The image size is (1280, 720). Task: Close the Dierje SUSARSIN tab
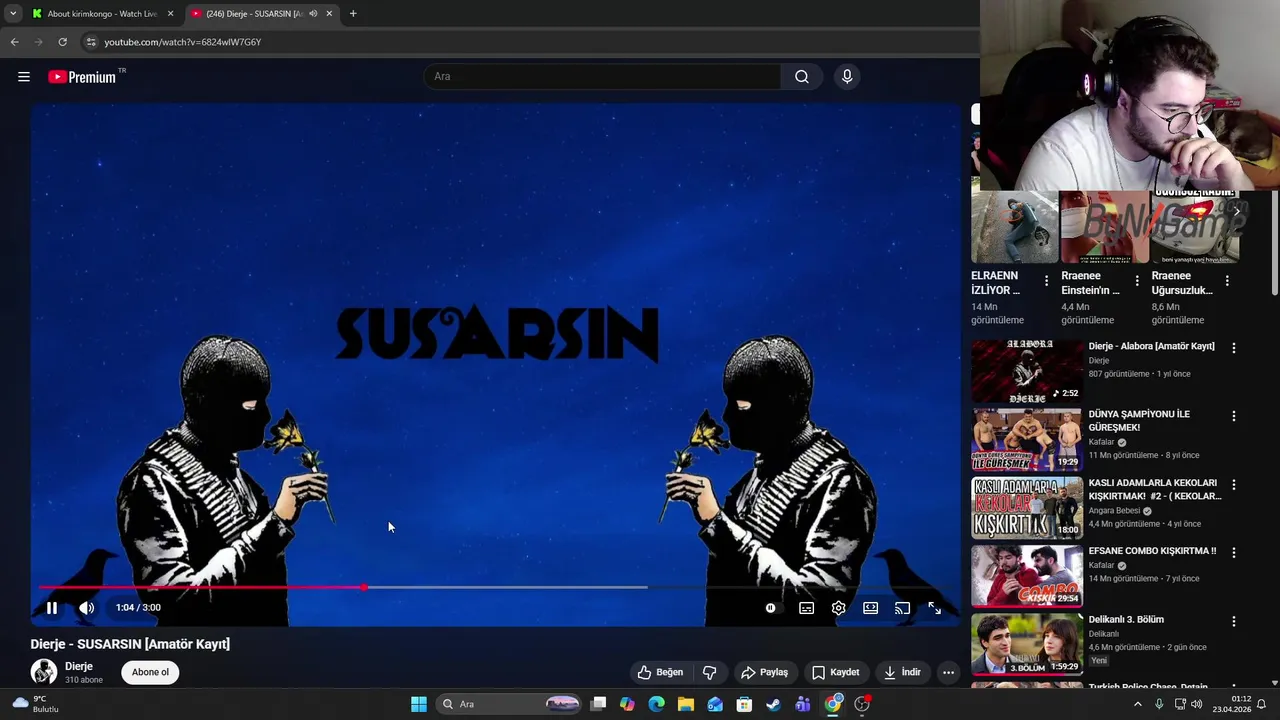pyautogui.click(x=329, y=14)
